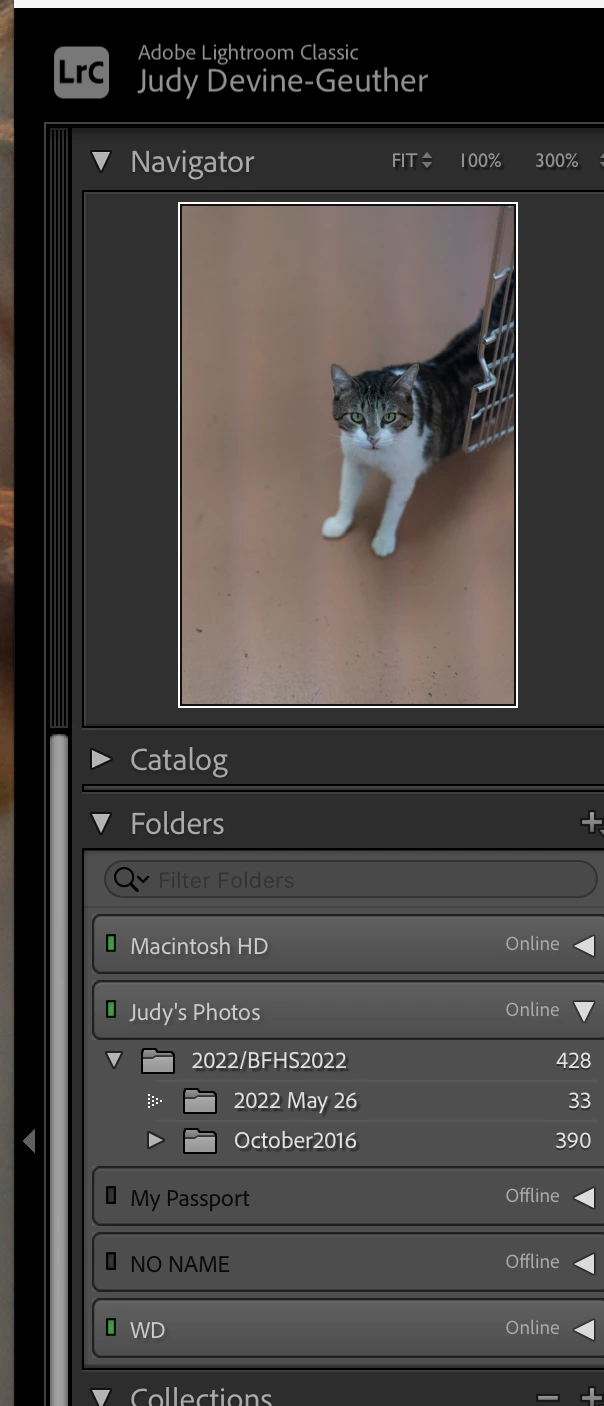Expand the NO NAME volume arrow
The width and height of the screenshot is (604, 1406).
[584, 1263]
